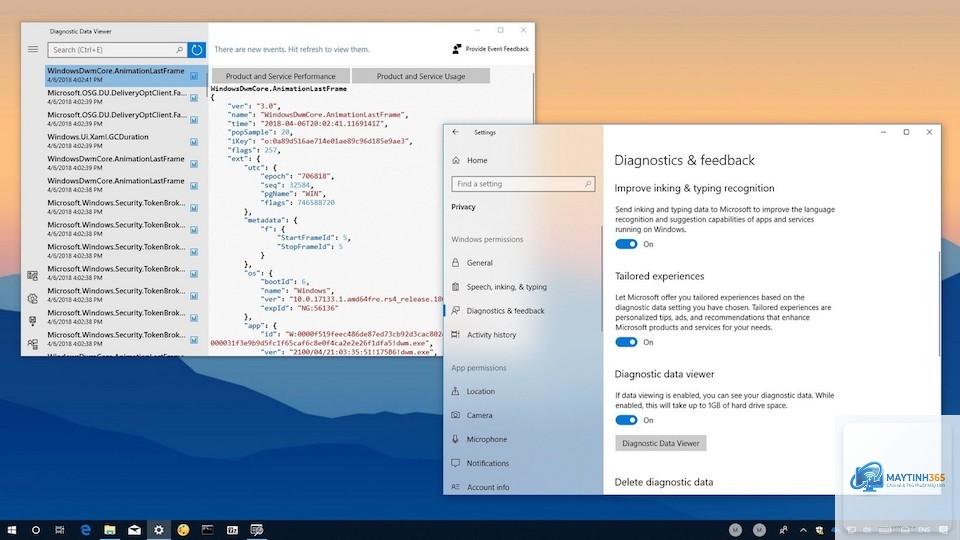960x540 pixels.
Task: Turn off Improve inking & typing recognition
Action: 626,244
